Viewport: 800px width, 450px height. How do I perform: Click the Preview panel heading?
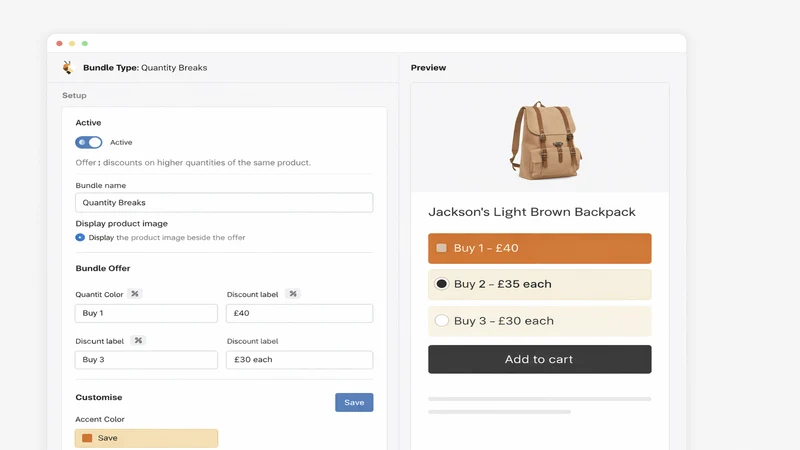pyautogui.click(x=428, y=67)
